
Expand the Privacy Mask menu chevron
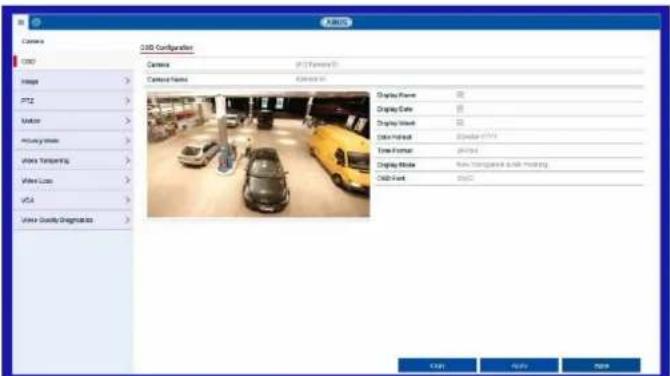127,141
